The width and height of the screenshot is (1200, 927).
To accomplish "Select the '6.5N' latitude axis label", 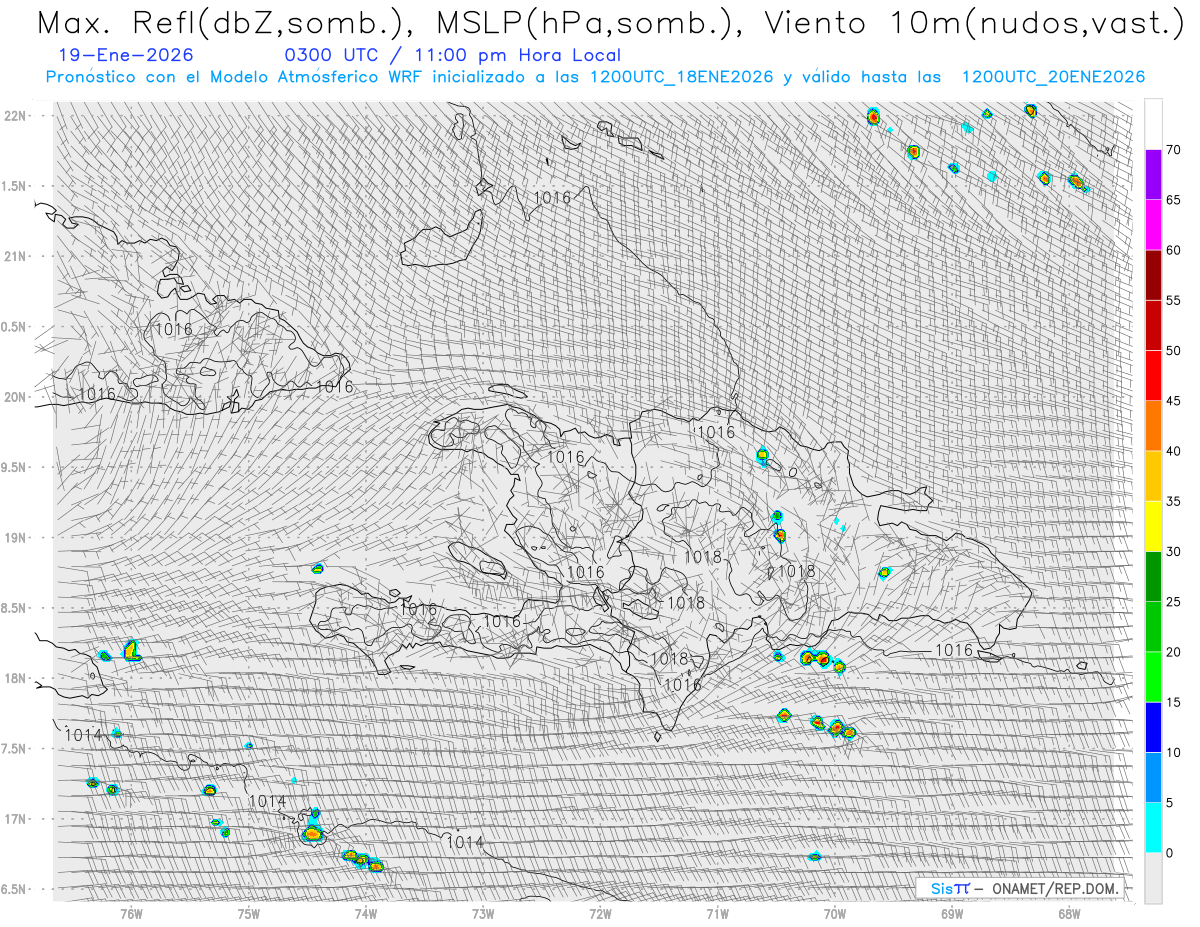I will [x=15, y=889].
